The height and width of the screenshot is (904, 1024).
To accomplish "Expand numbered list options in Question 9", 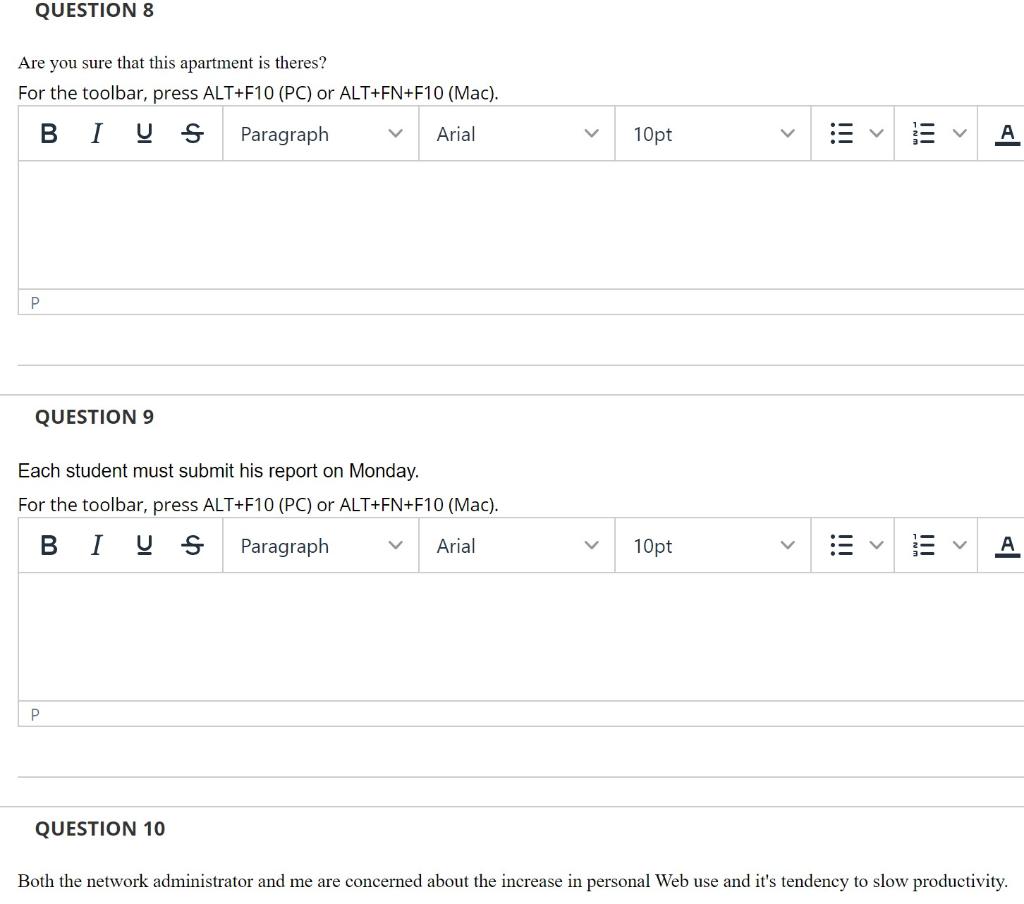I will point(959,545).
